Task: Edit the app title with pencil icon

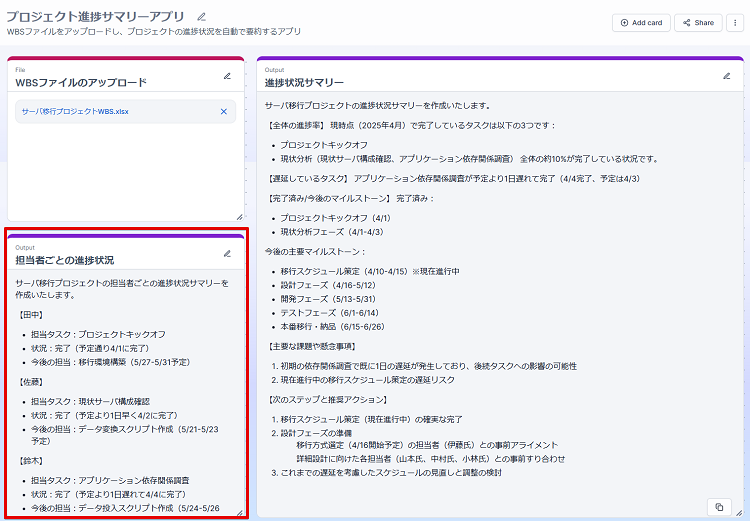Action: click(201, 17)
